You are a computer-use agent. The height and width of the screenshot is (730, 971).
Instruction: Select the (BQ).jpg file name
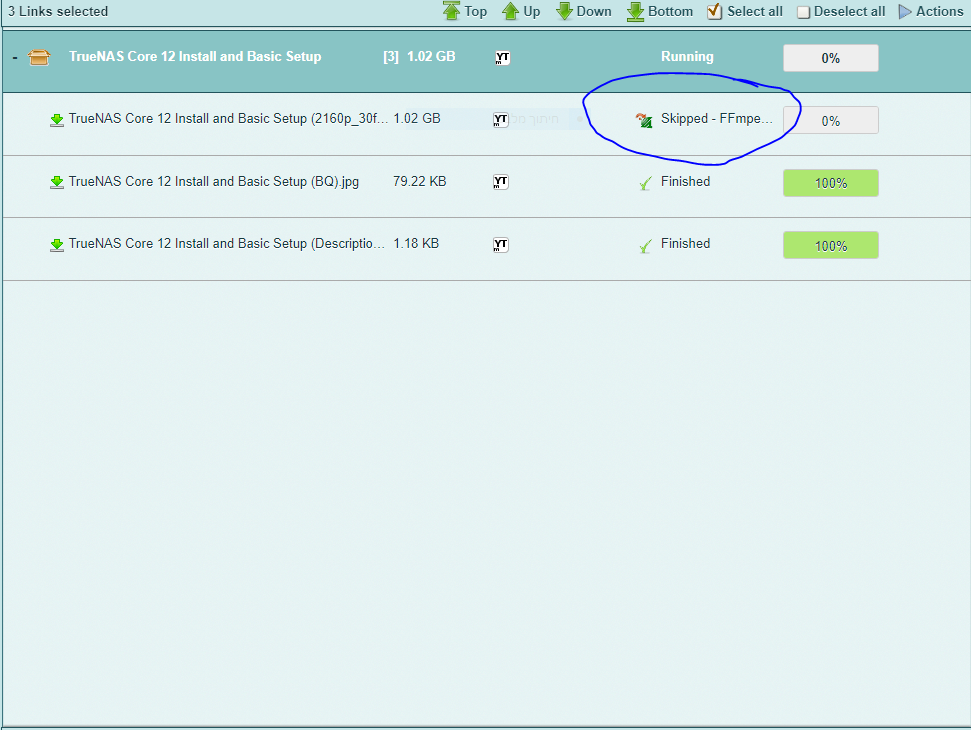click(214, 181)
